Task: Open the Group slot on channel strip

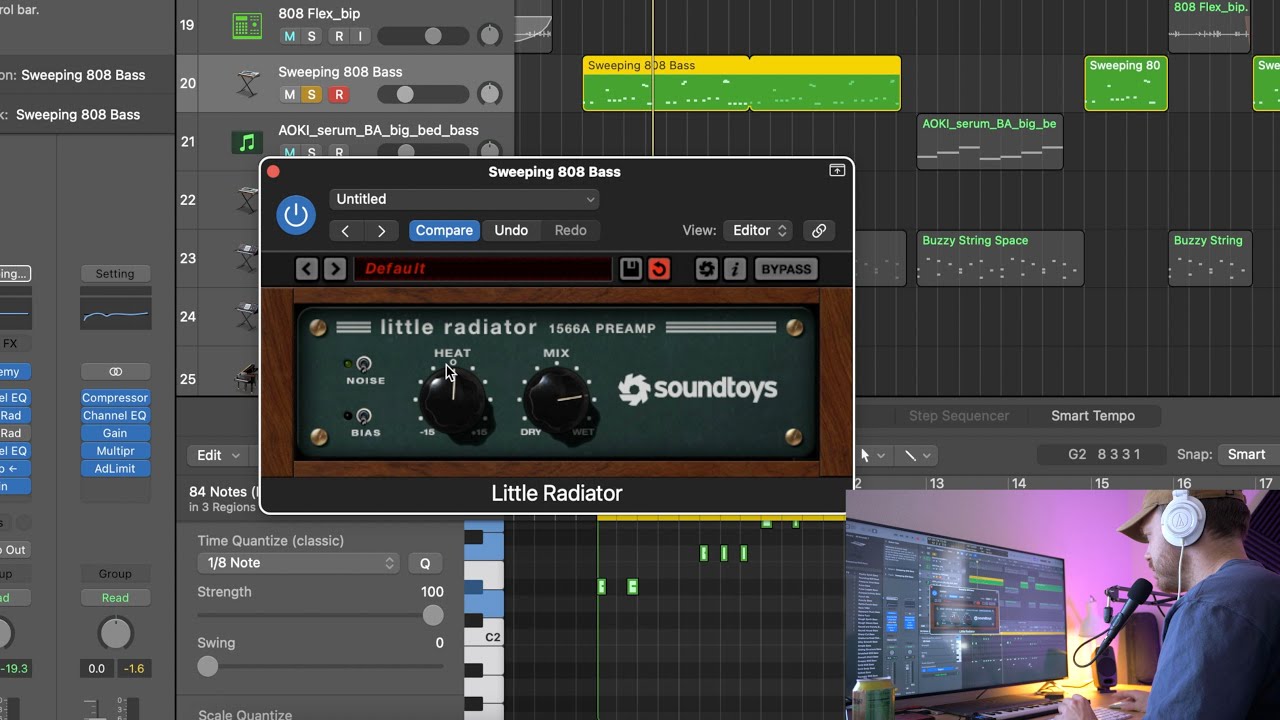Action: (x=115, y=574)
